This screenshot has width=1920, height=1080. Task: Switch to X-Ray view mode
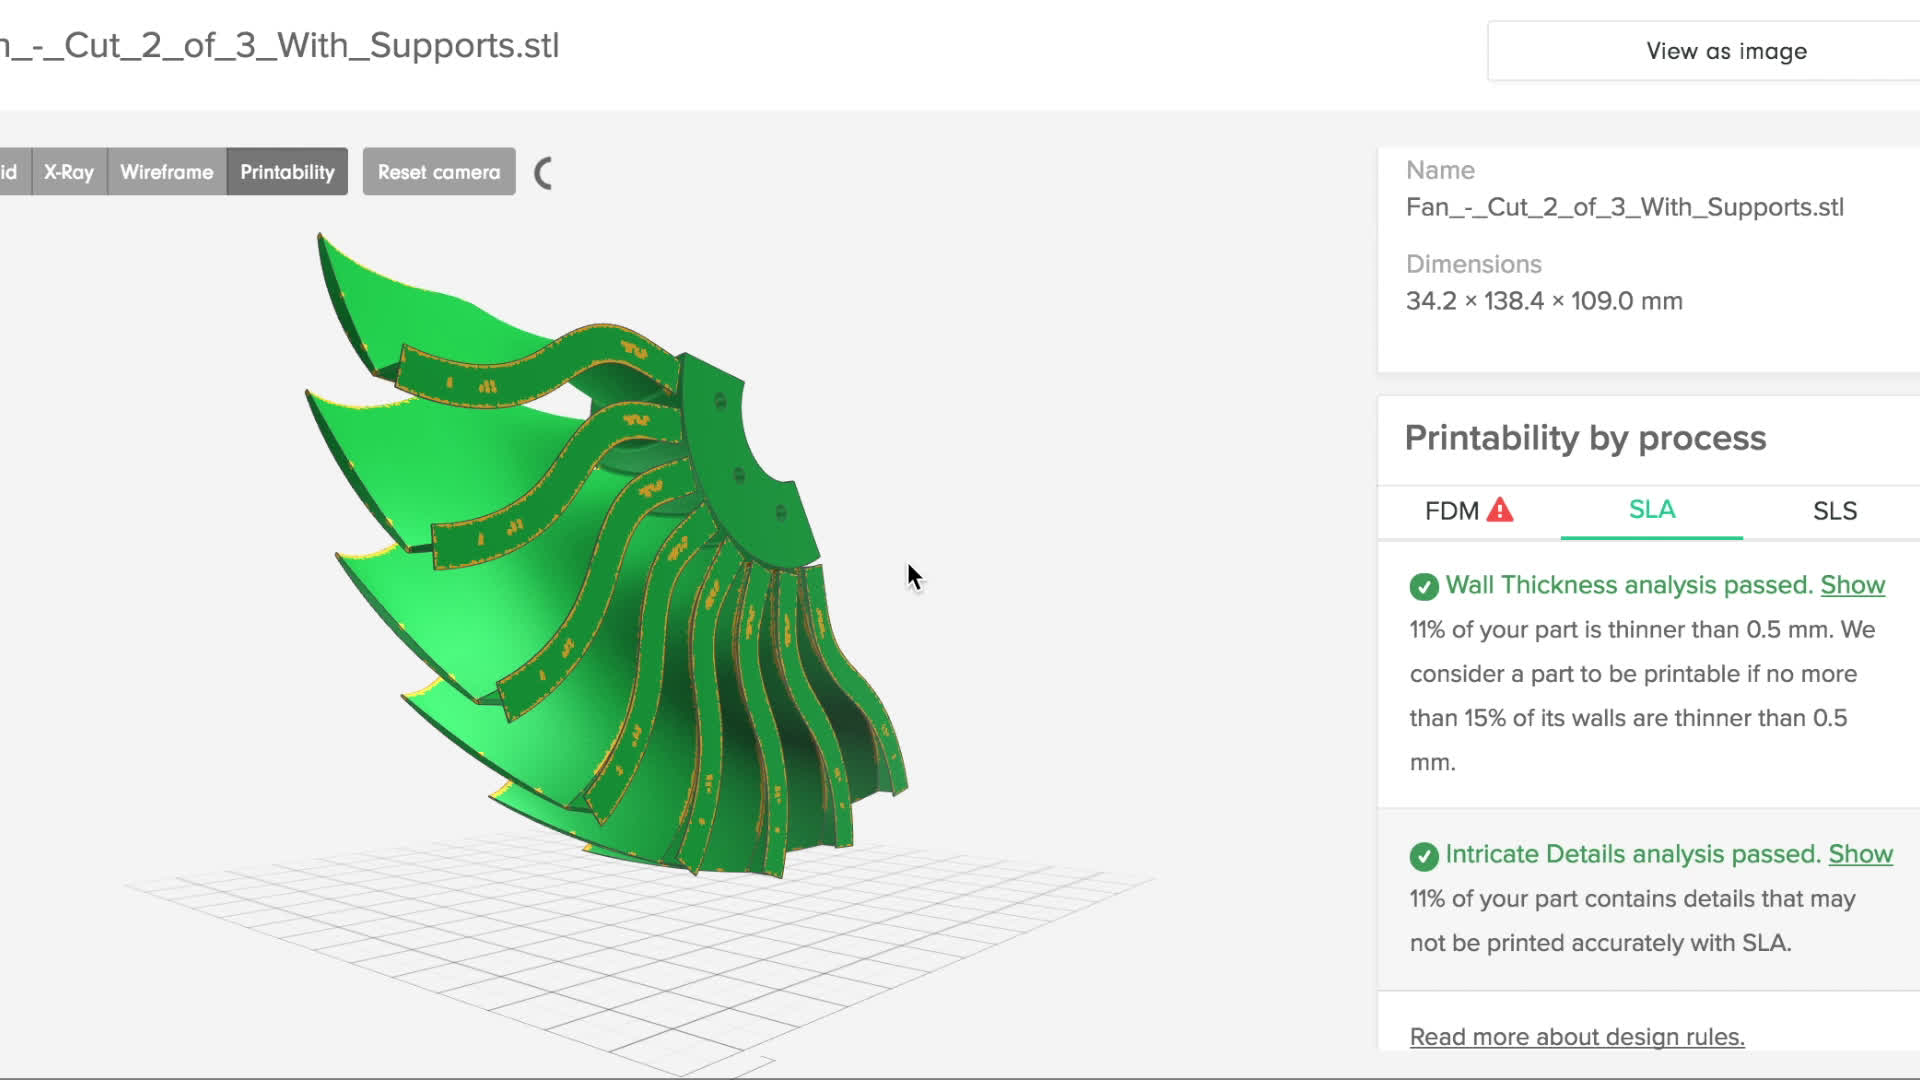(x=69, y=172)
